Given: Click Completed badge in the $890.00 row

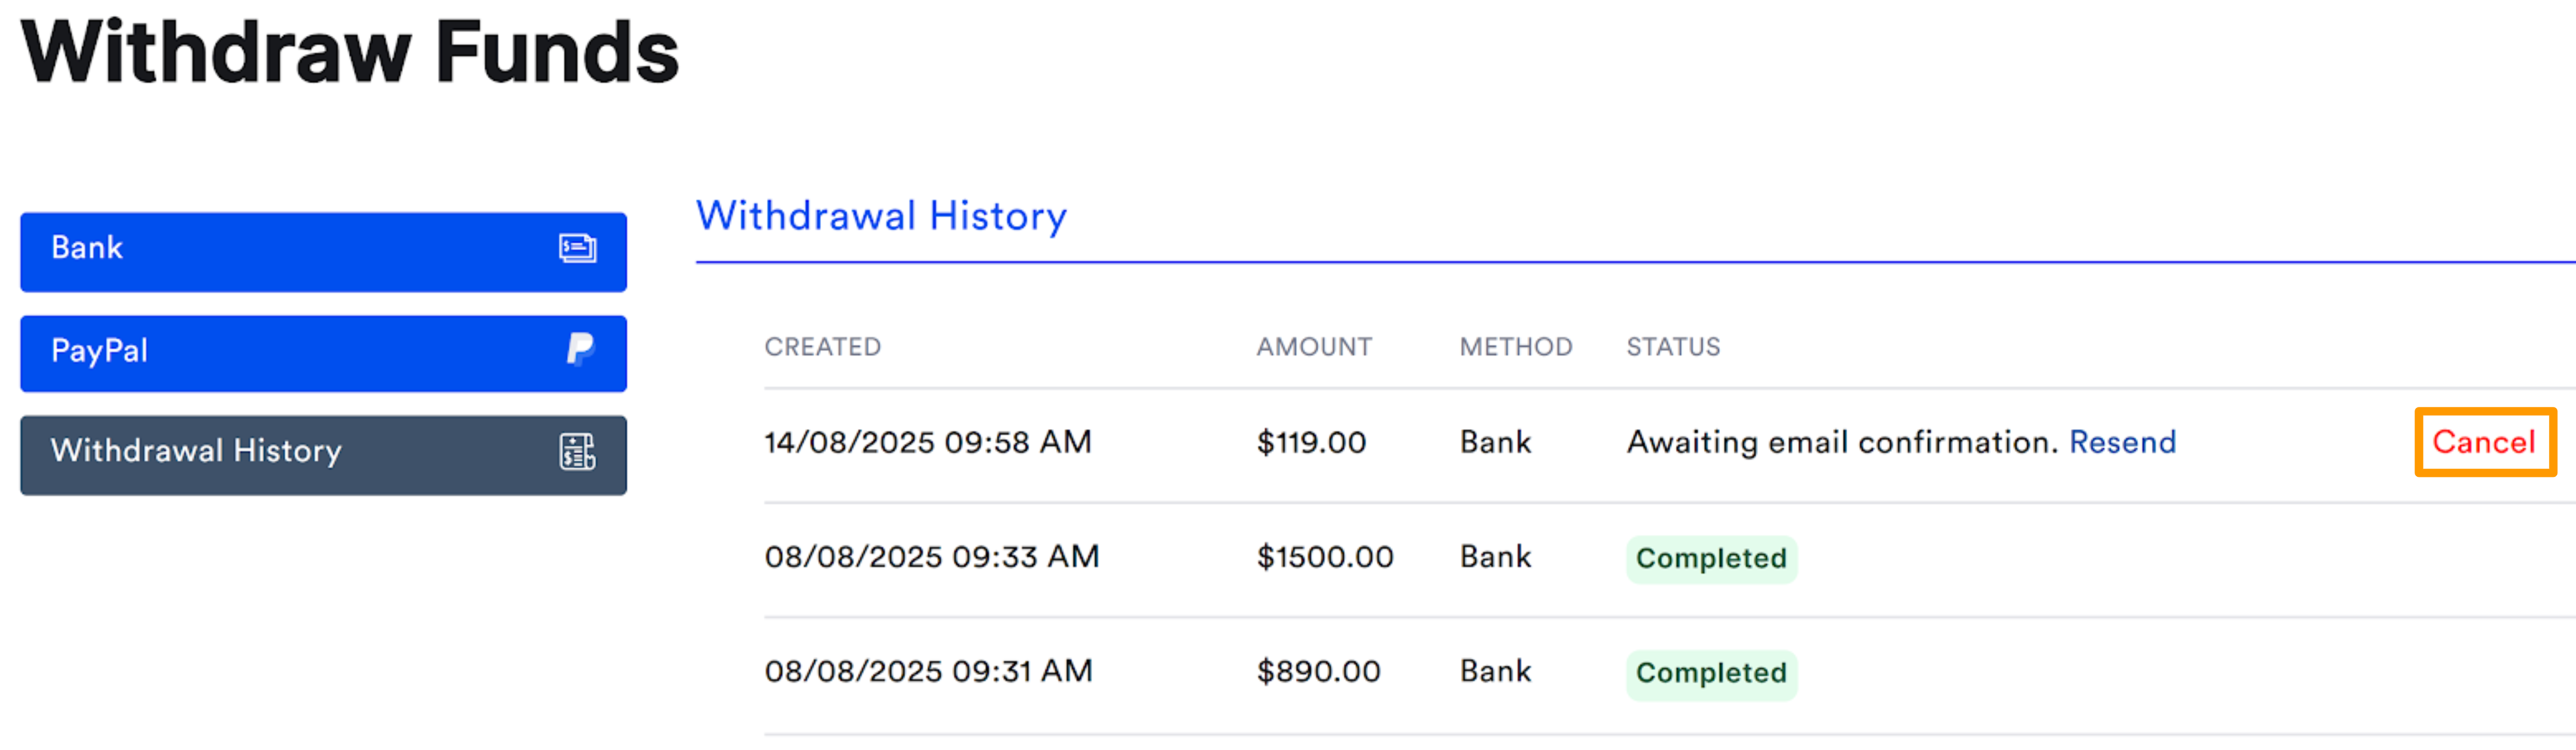Looking at the screenshot, I should [x=1711, y=674].
